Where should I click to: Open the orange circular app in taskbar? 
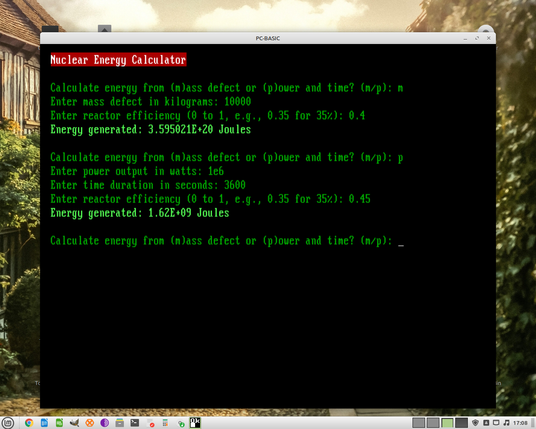[90, 423]
